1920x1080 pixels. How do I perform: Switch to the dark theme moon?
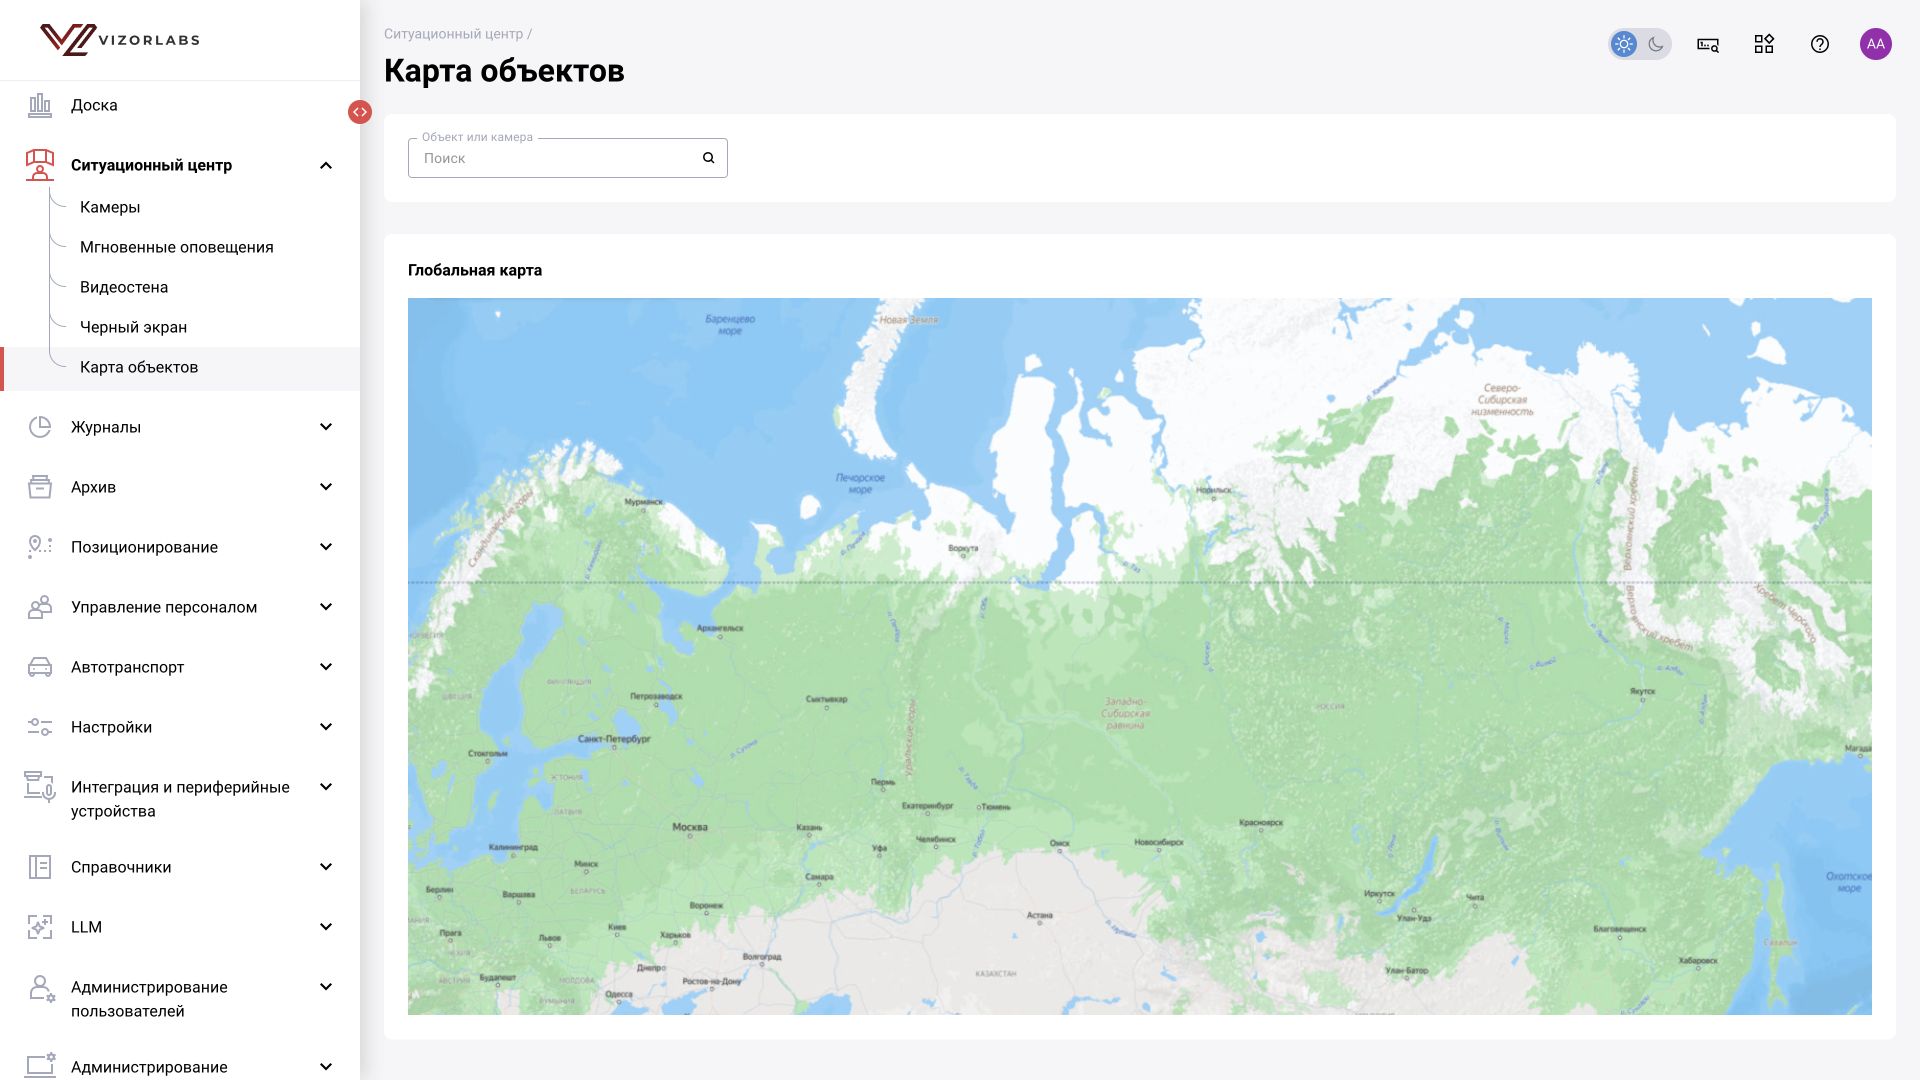[x=1656, y=44]
